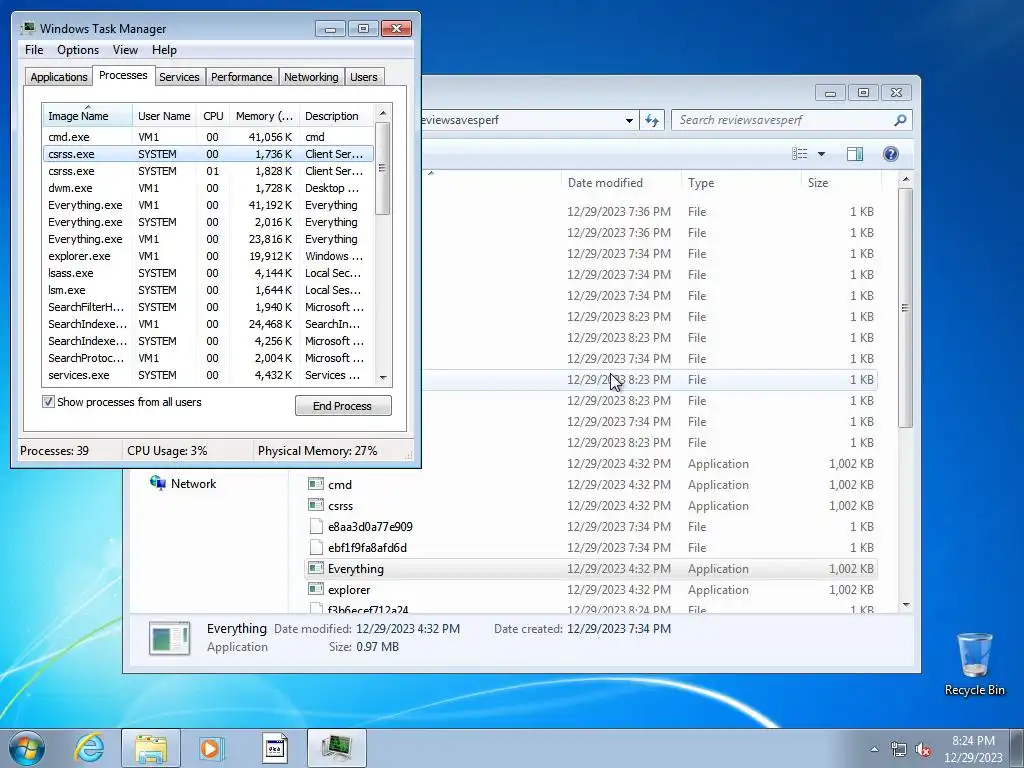Switch to the Users tab
Screen dimensions: 1024x768
tap(363, 77)
